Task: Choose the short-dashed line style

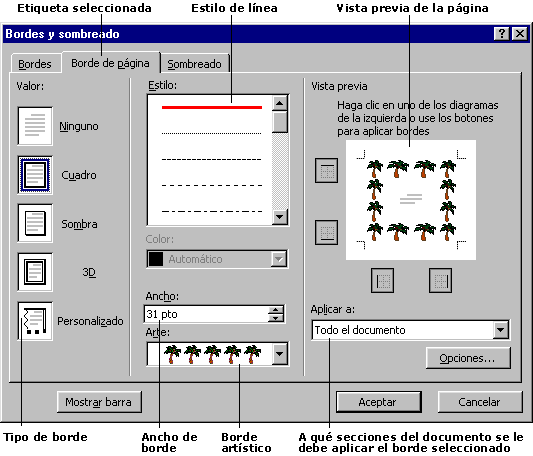Action: coord(212,159)
